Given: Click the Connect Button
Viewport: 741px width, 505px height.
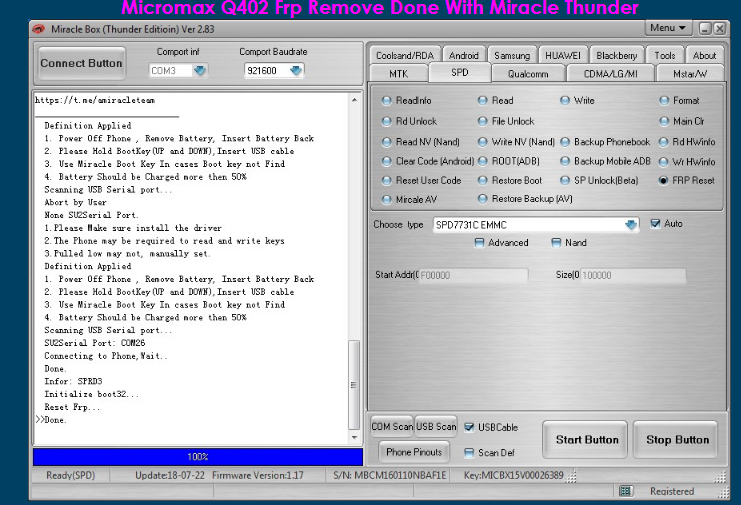Looking at the screenshot, I should tap(82, 63).
